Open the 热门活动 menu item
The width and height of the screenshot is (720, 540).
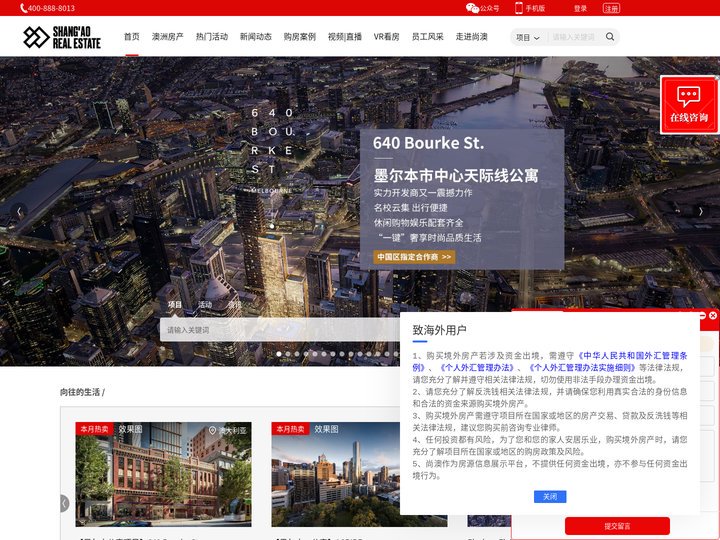[212, 37]
